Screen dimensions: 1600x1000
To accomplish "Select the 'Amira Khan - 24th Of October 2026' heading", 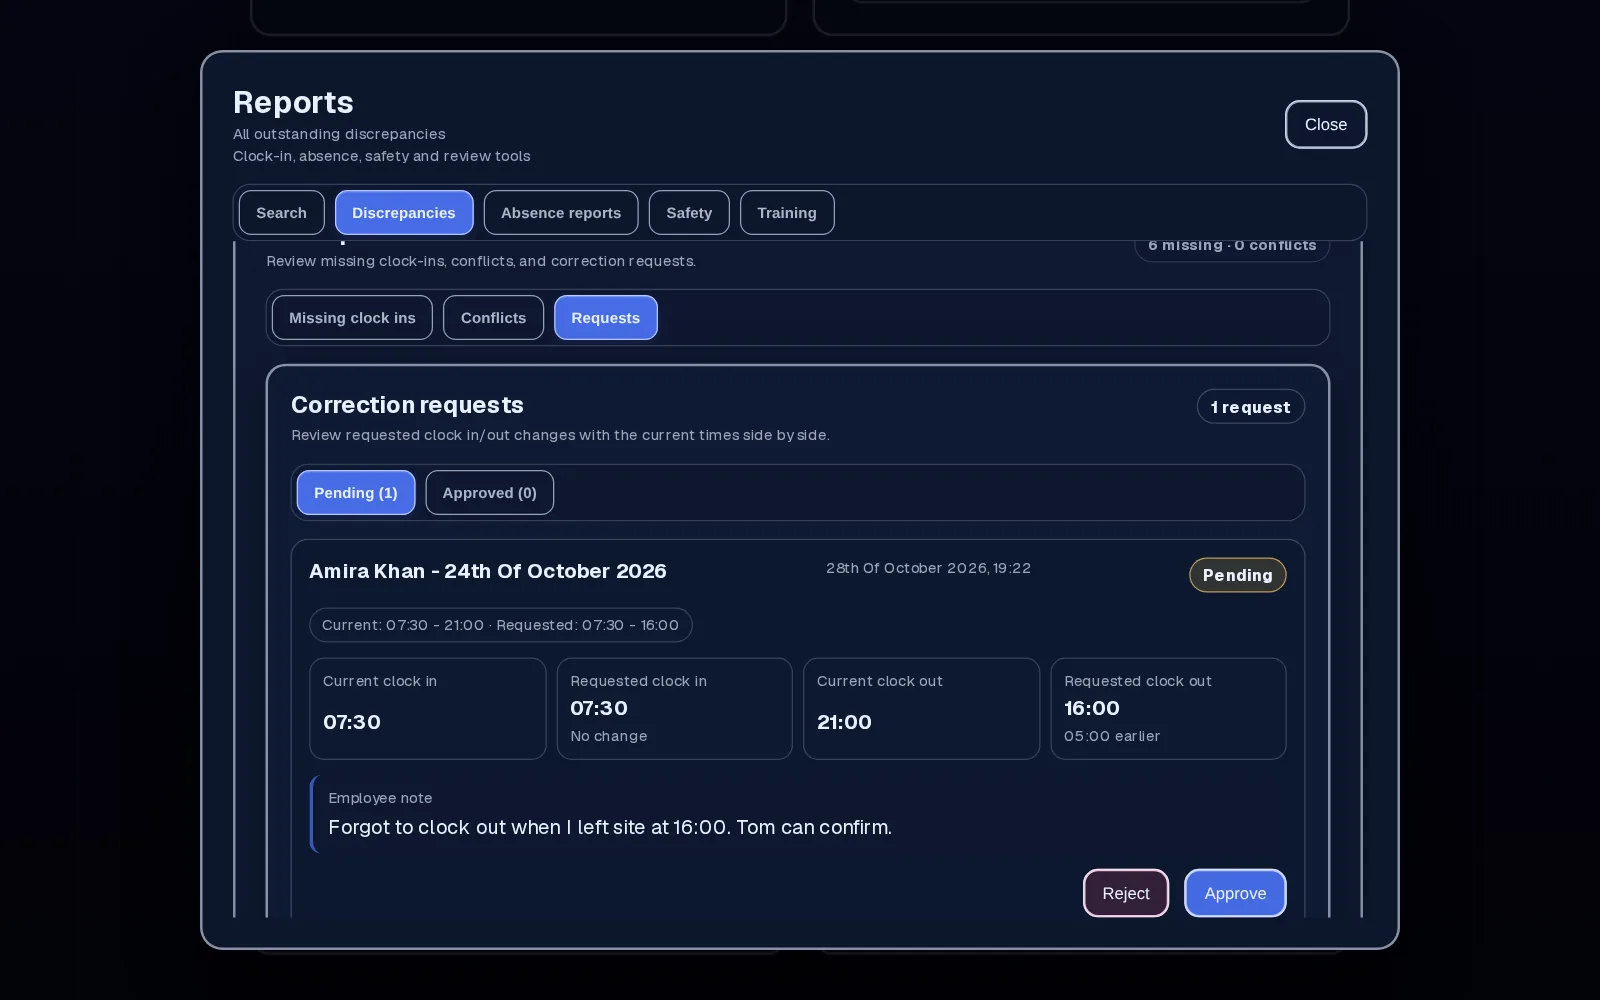I will coord(488,571).
